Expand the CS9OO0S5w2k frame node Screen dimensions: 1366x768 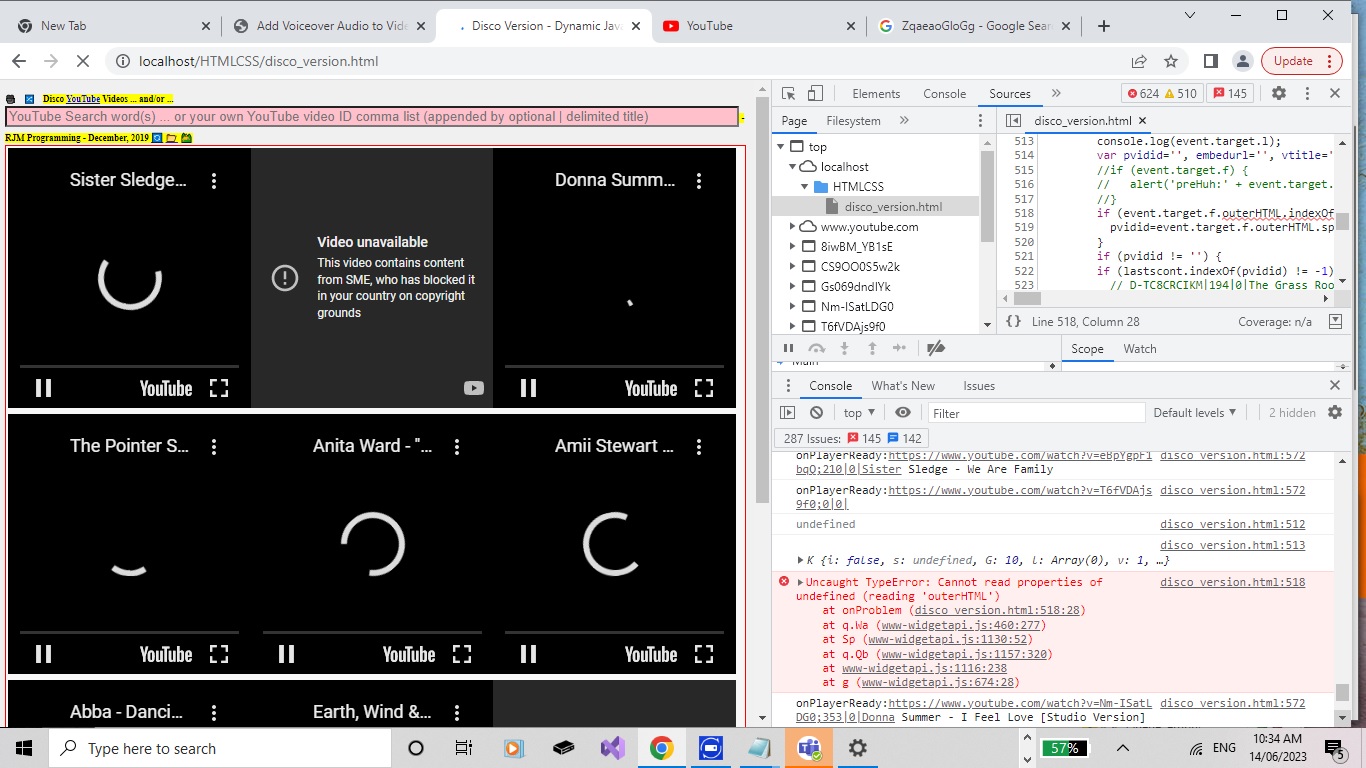[792, 267]
